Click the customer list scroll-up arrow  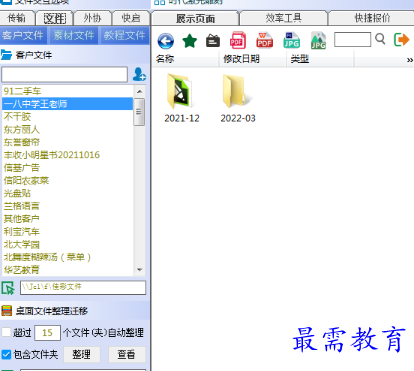point(139,91)
